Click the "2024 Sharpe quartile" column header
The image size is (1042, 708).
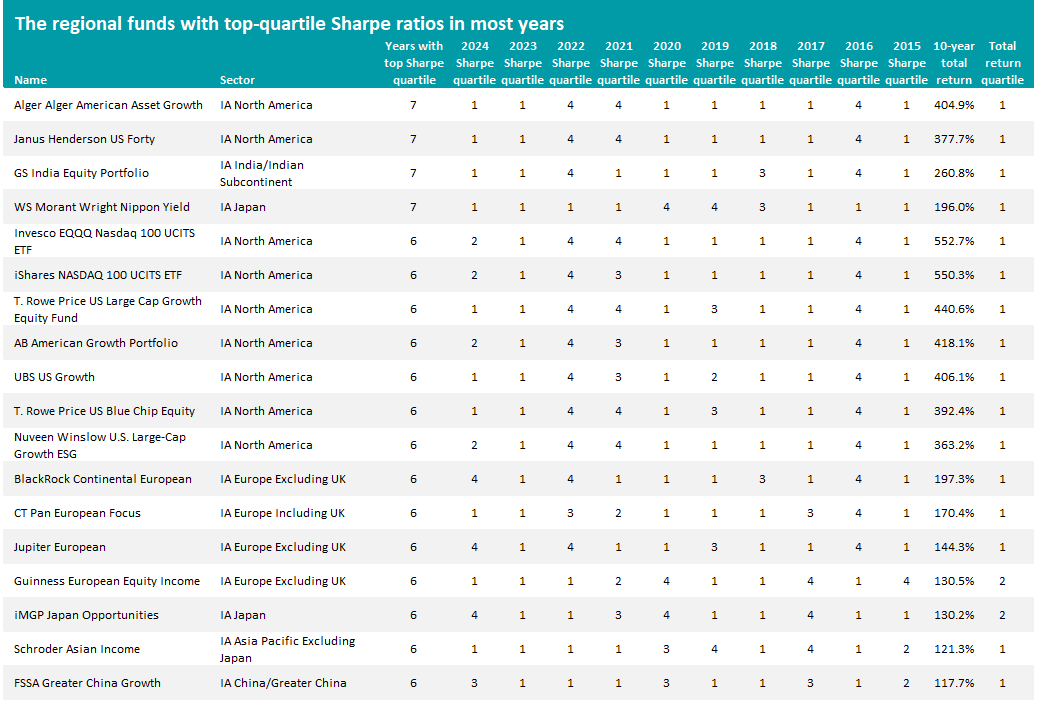click(474, 63)
